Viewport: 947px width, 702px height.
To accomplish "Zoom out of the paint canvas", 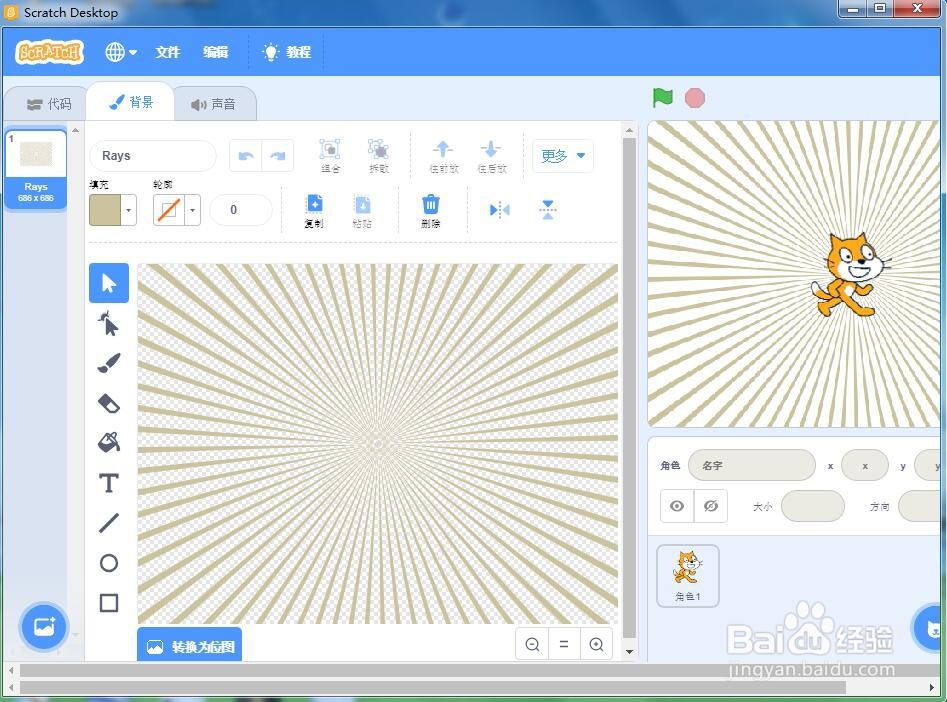I will coord(532,645).
